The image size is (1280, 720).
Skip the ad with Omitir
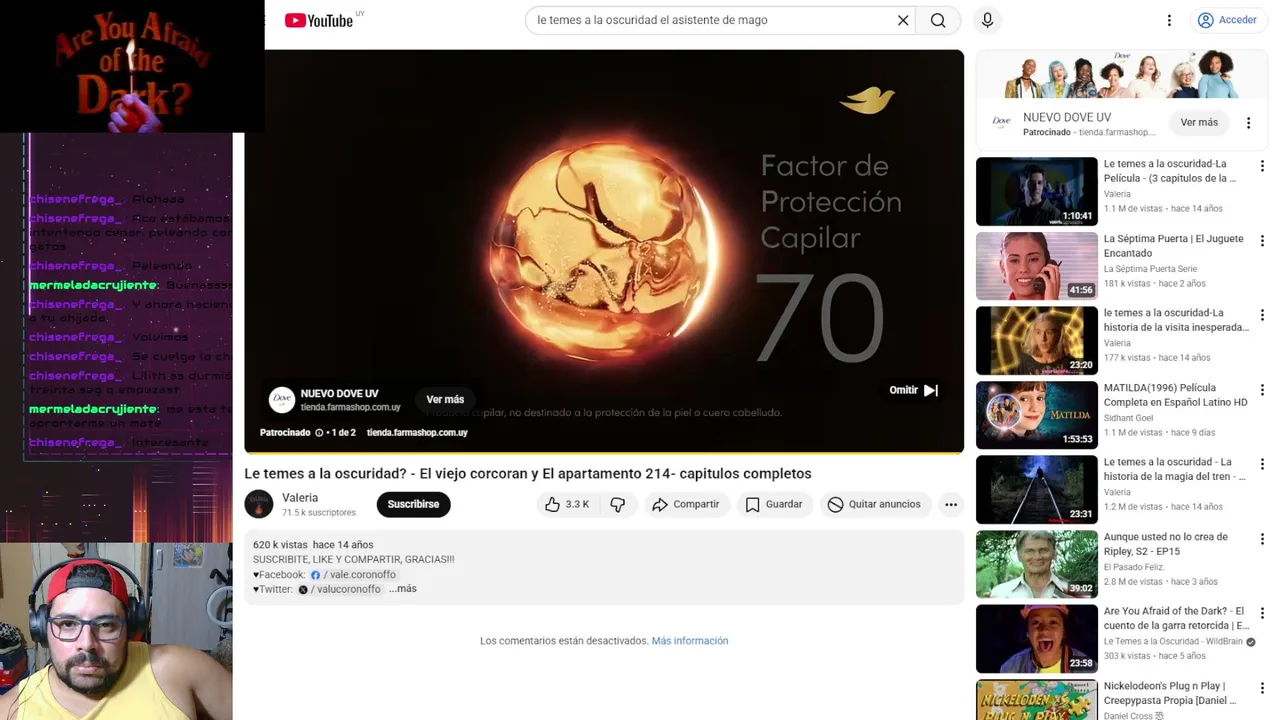914,390
